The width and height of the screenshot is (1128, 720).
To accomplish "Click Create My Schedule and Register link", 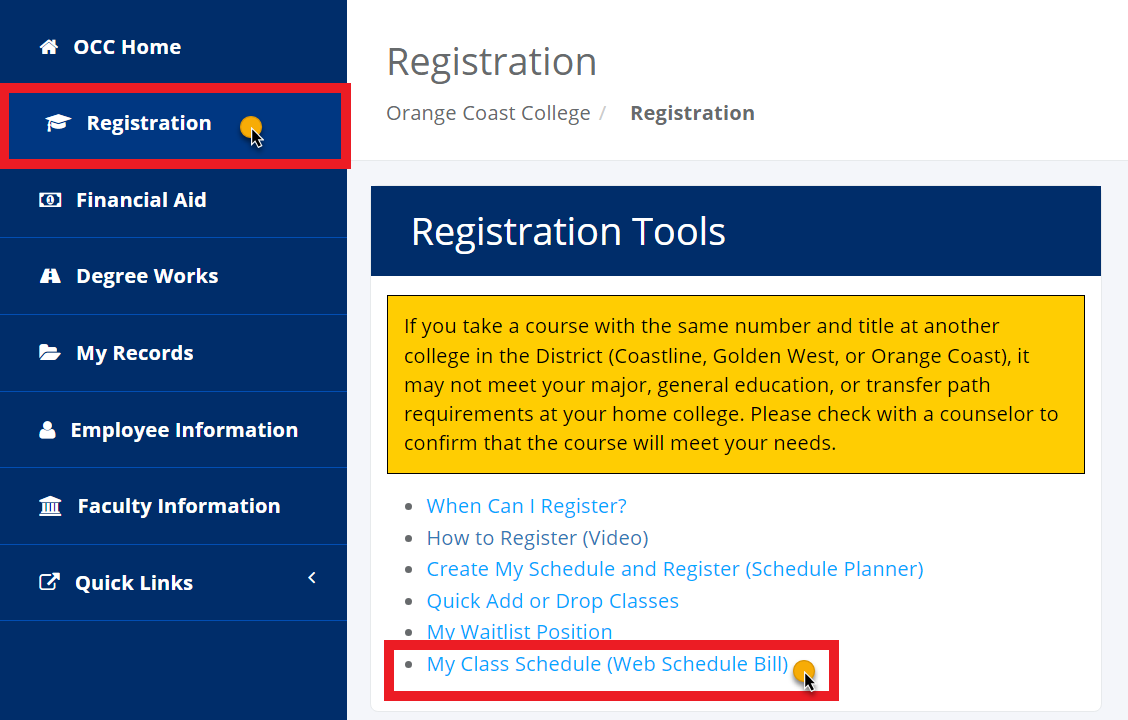I will coord(674,568).
